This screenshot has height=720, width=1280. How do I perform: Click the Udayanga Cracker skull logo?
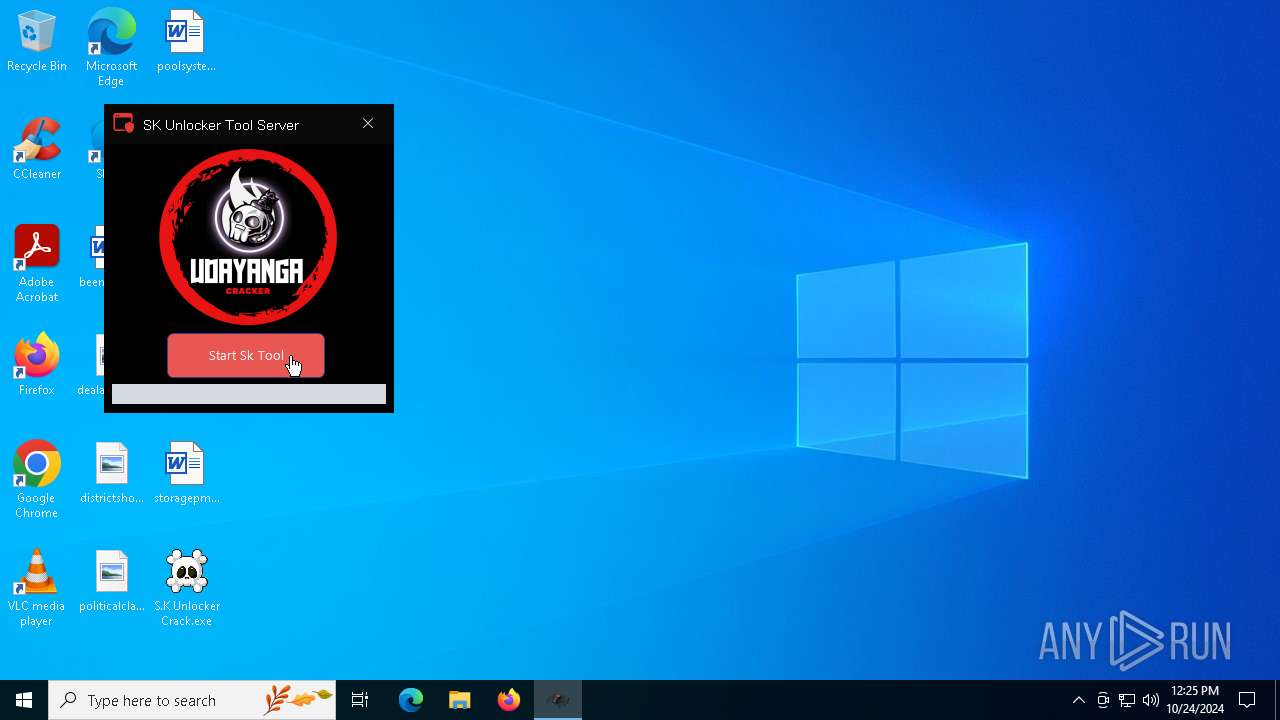248,237
